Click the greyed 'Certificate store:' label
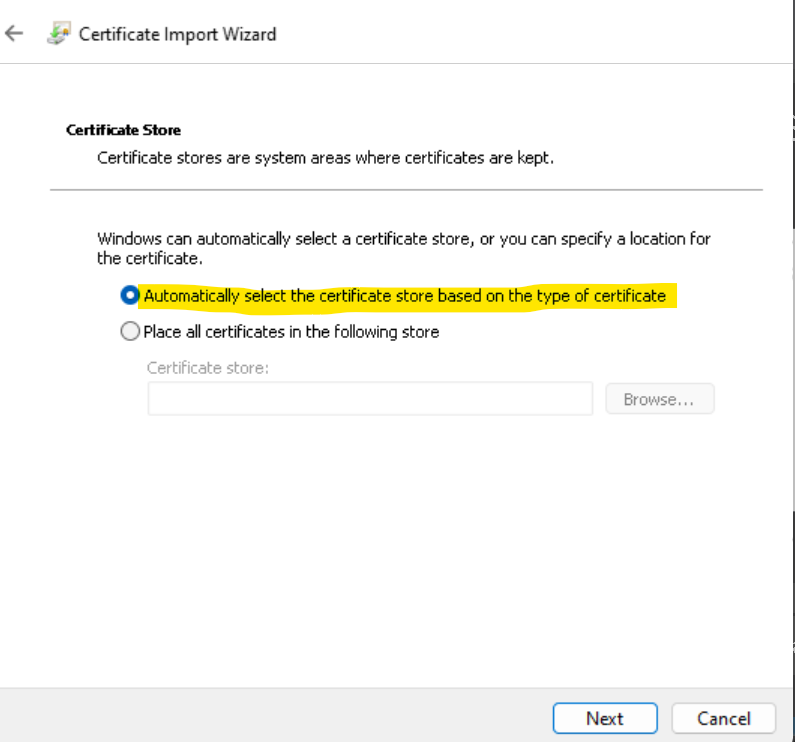The height and width of the screenshot is (742, 795). [x=207, y=368]
